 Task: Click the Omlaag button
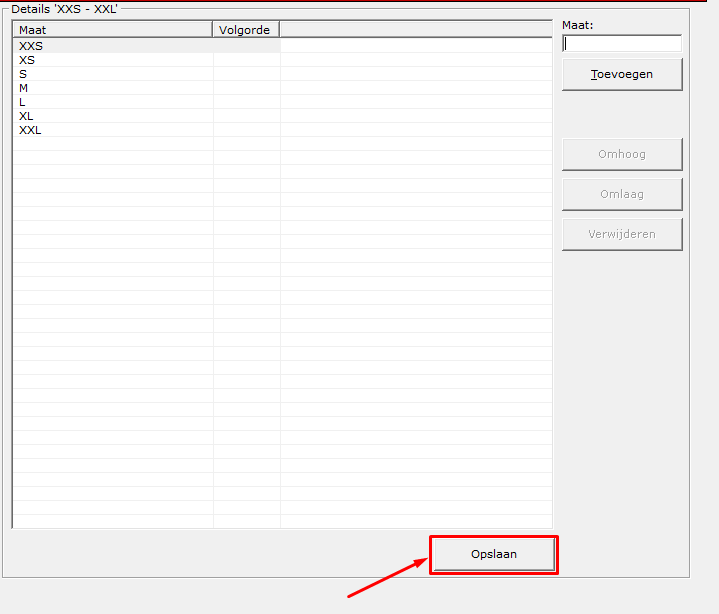click(622, 194)
